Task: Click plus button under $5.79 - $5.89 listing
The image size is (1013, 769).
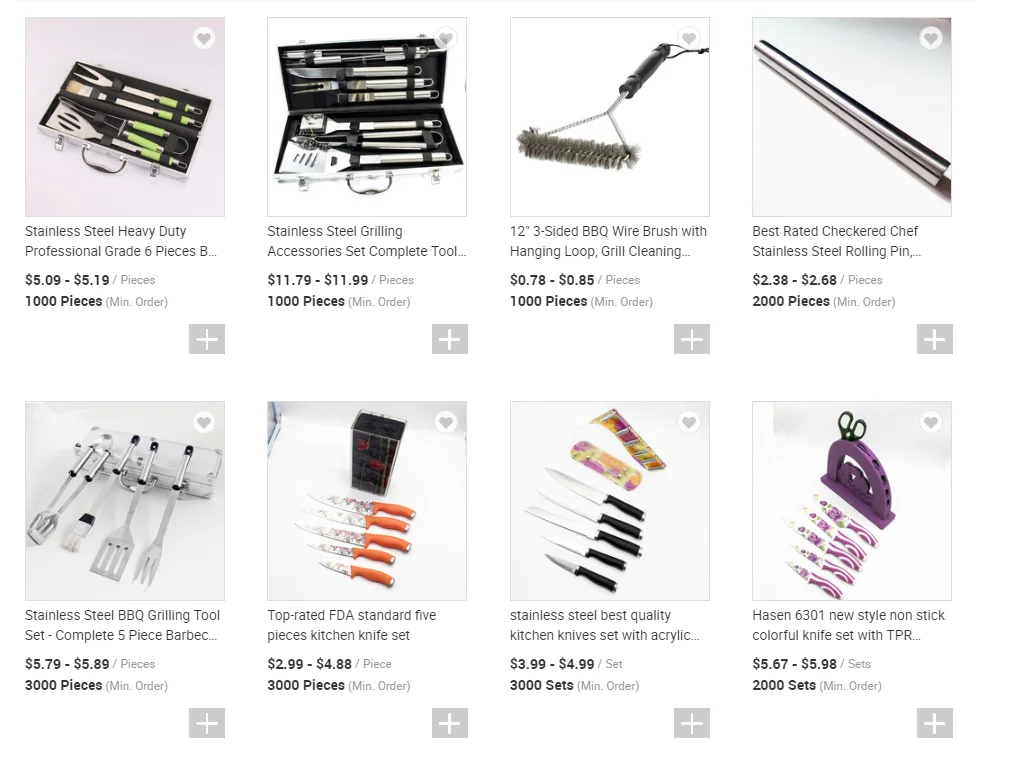Action: point(207,722)
